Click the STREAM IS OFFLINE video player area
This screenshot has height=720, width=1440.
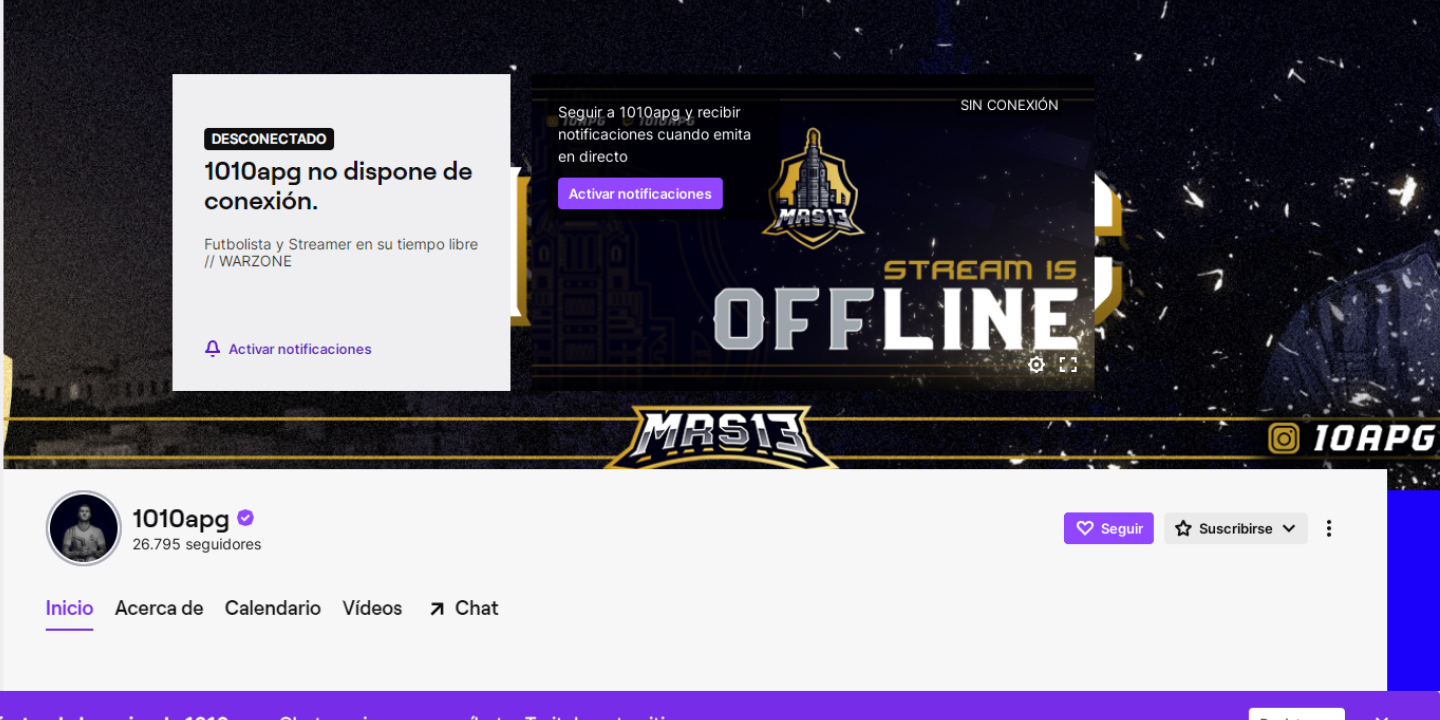pyautogui.click(x=812, y=232)
